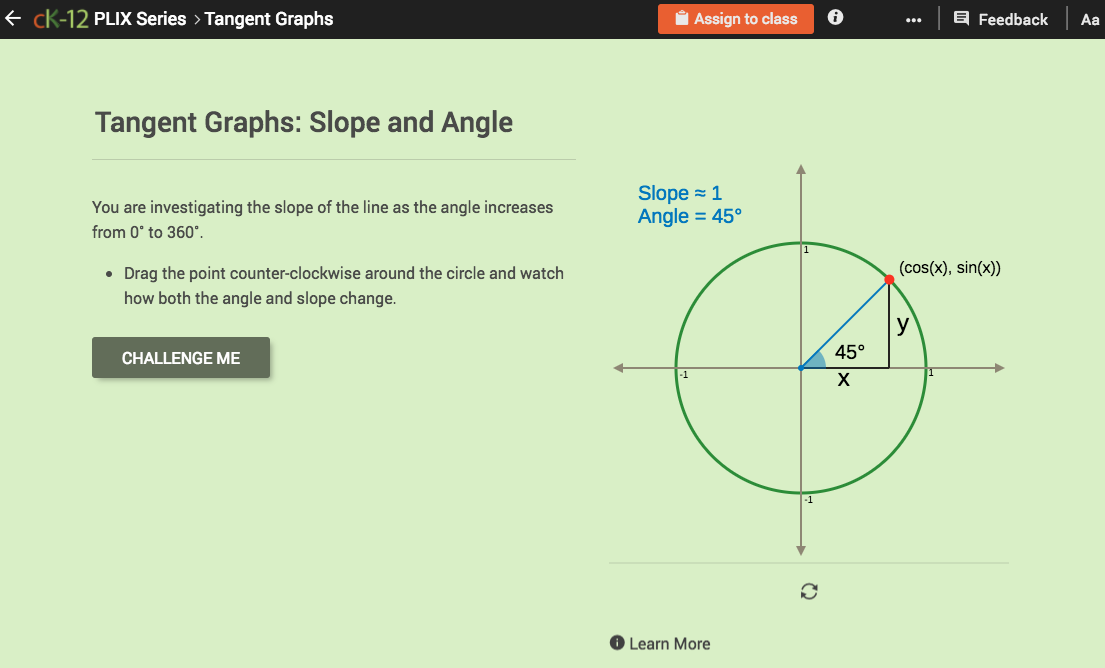
Task: Click the info icon beside Learn More
Action: point(619,643)
